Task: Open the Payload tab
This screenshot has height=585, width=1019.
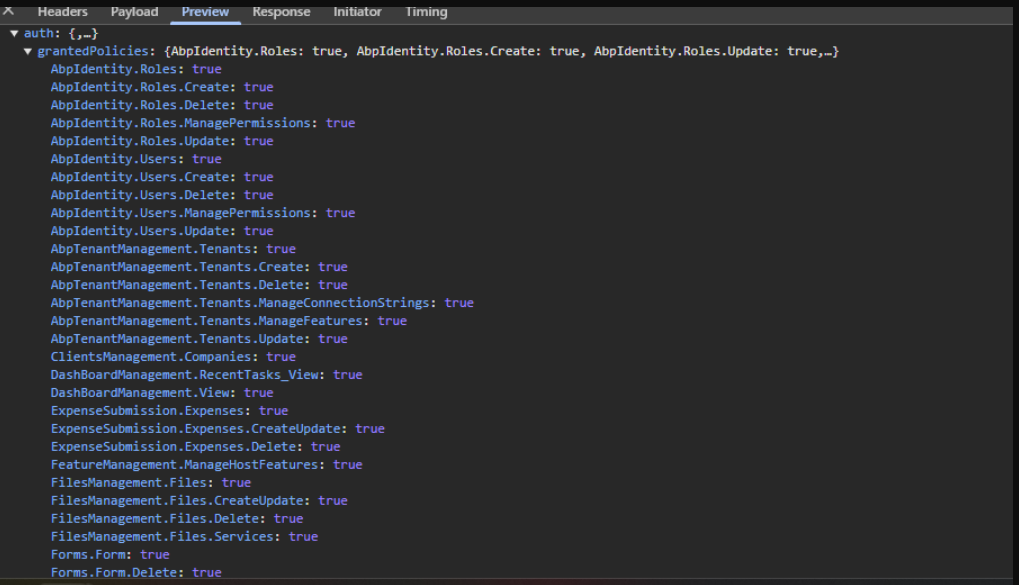Action: pos(134,12)
